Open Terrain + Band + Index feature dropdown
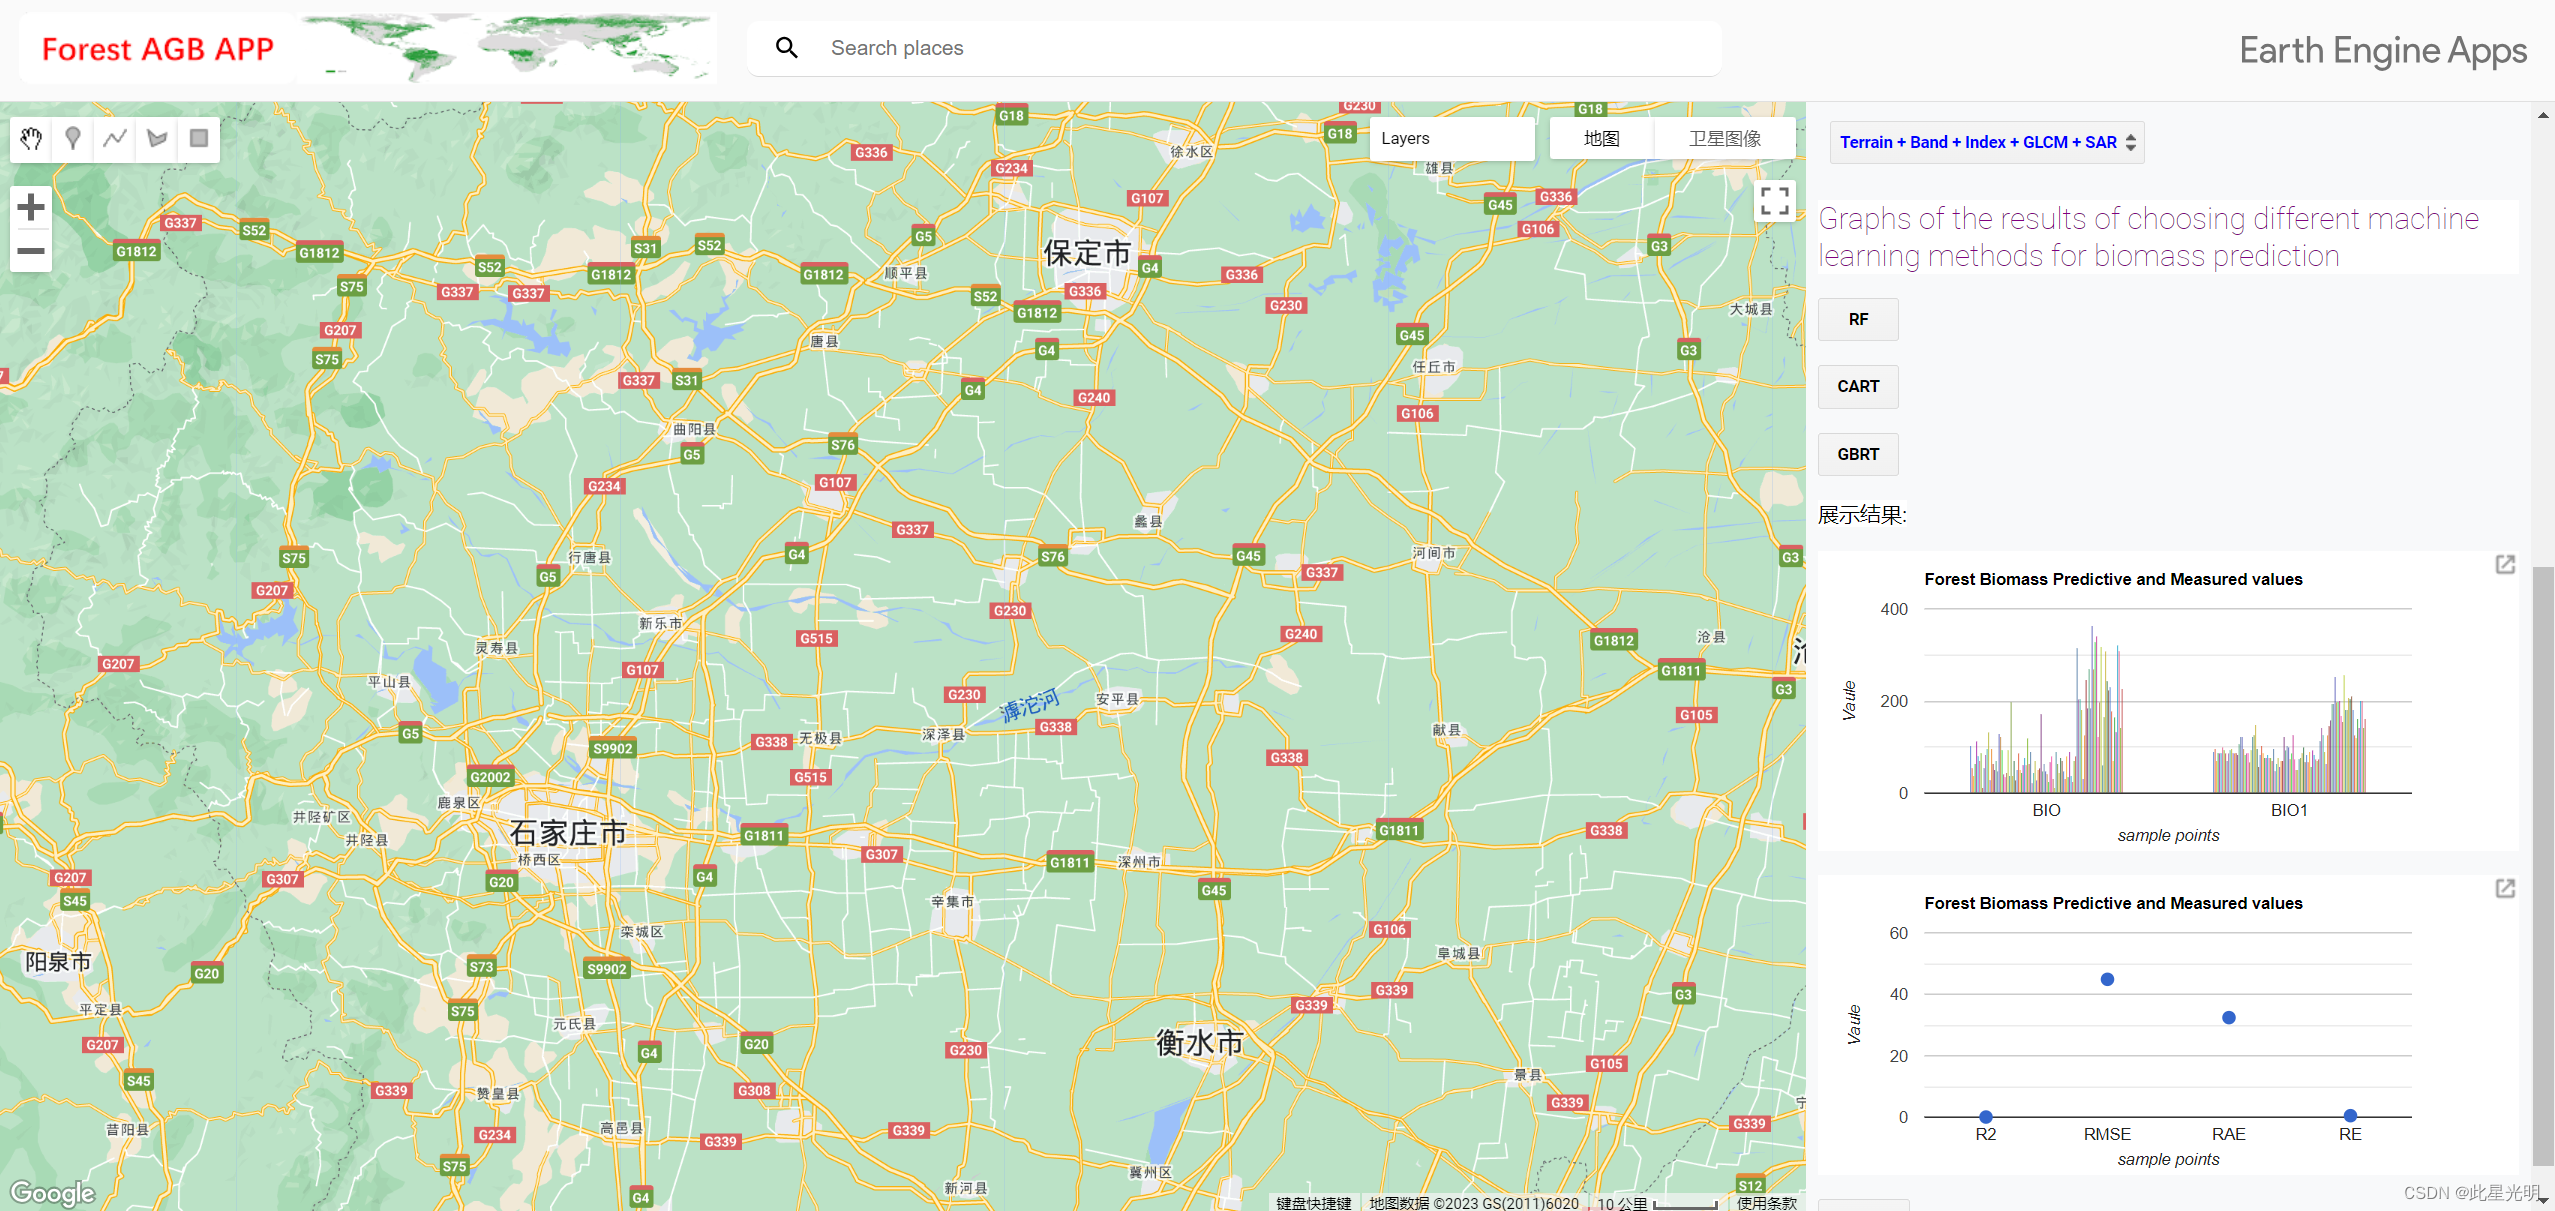The height and width of the screenshot is (1211, 2555). click(1986, 143)
